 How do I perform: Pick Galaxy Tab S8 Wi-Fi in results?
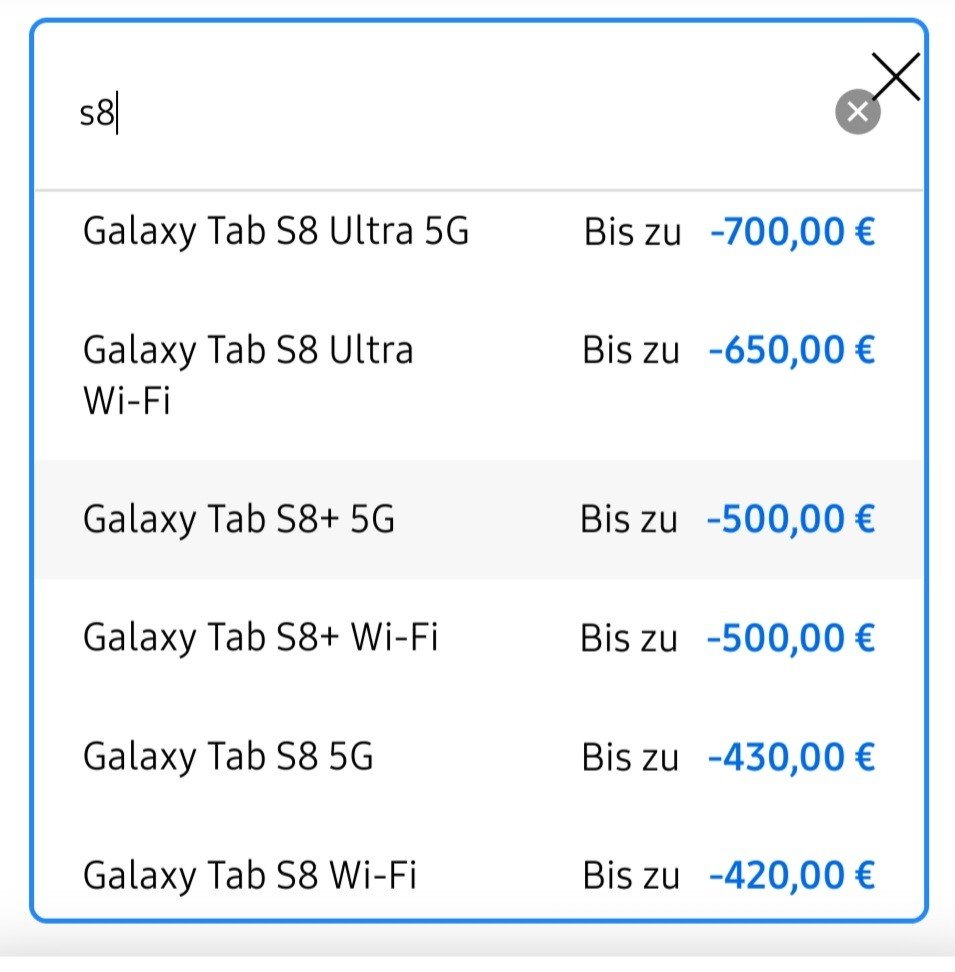pos(250,876)
